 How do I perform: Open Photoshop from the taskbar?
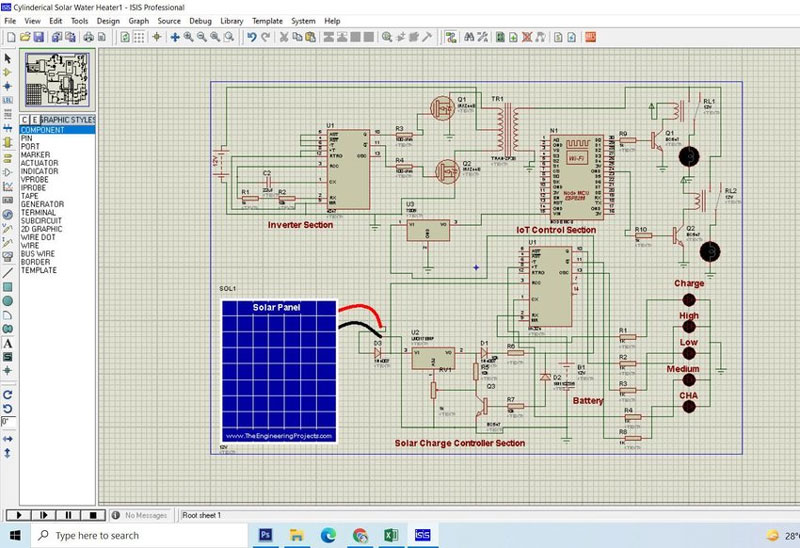tap(265, 535)
